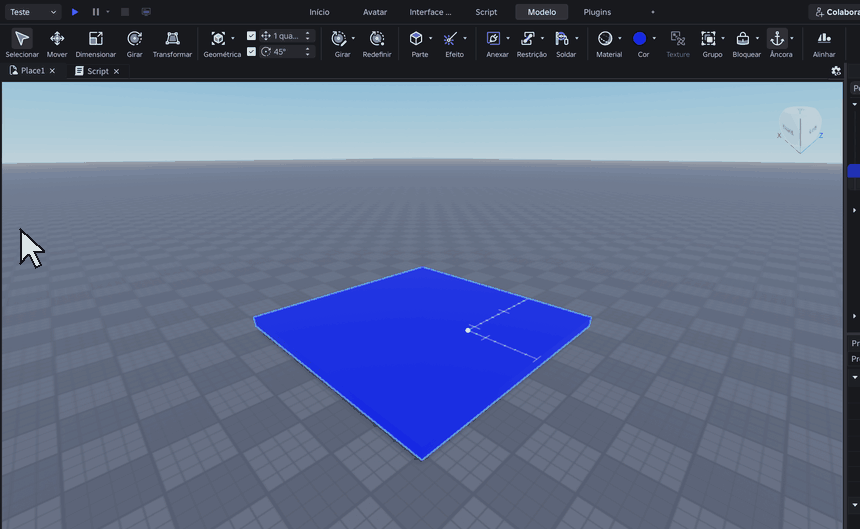Click the move snap stepper arrows
Viewport: 860px width, 529px height.
tap(308, 36)
